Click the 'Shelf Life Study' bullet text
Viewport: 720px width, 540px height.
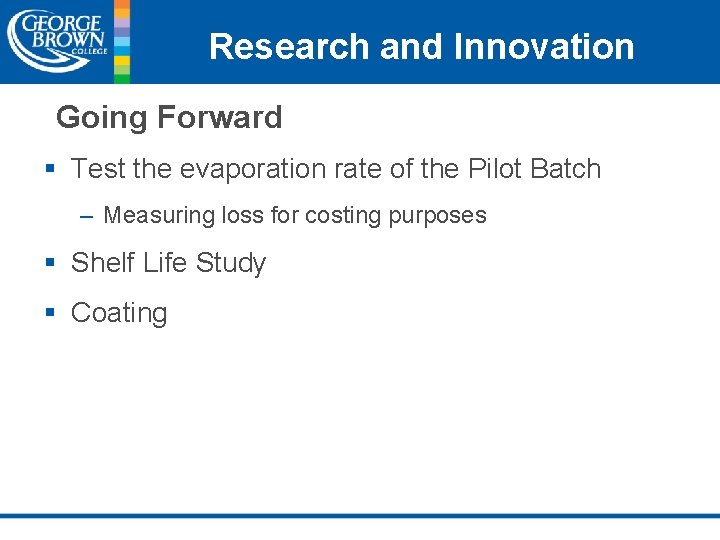168,263
